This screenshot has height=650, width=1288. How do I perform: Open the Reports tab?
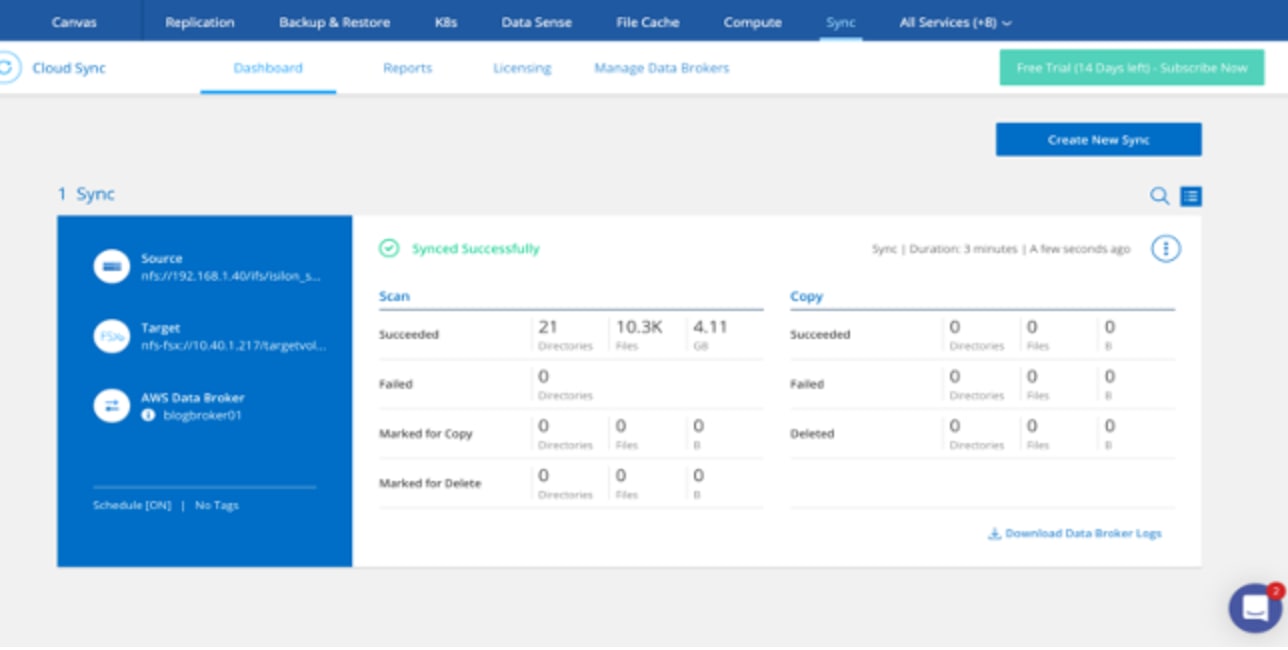[x=407, y=68]
